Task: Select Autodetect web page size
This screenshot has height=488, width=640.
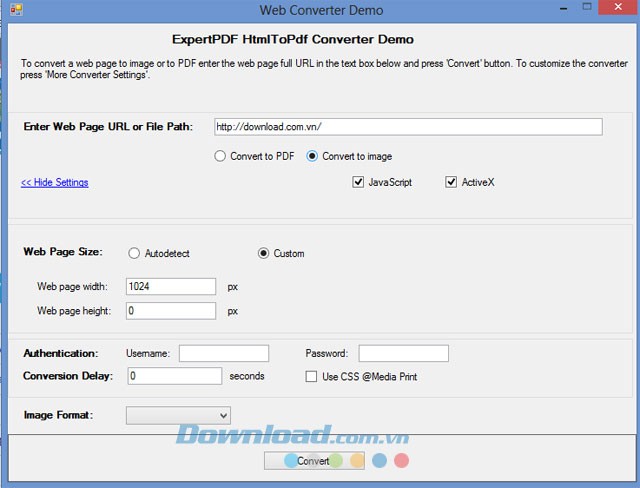Action: coord(134,253)
